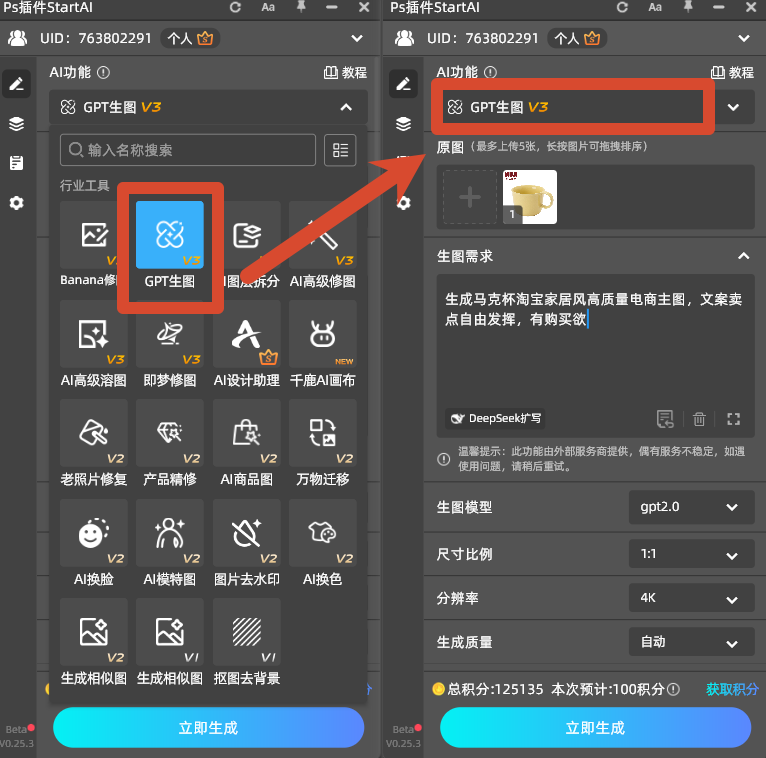Viewport: 766px width, 758px height.
Task: Collapse the GPT生图 V3 dropdown in left panel
Action: (346, 107)
